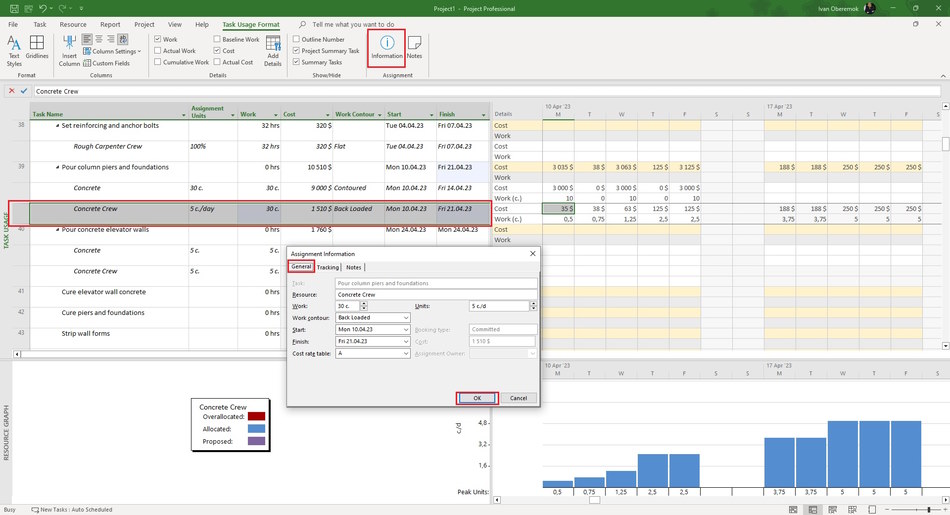Open the Resource ribbon tab
This screenshot has height=515, width=950.
[73, 25]
